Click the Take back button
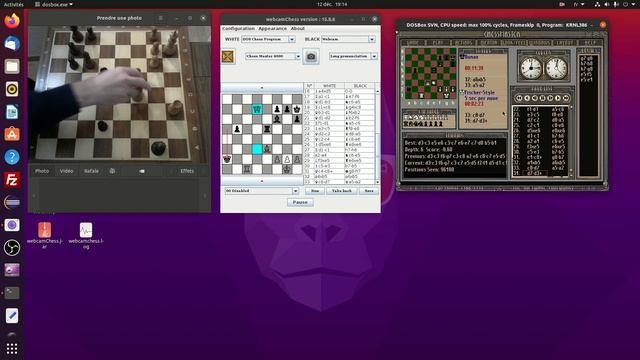Screen dimensions: 640x360 [x=342, y=191]
